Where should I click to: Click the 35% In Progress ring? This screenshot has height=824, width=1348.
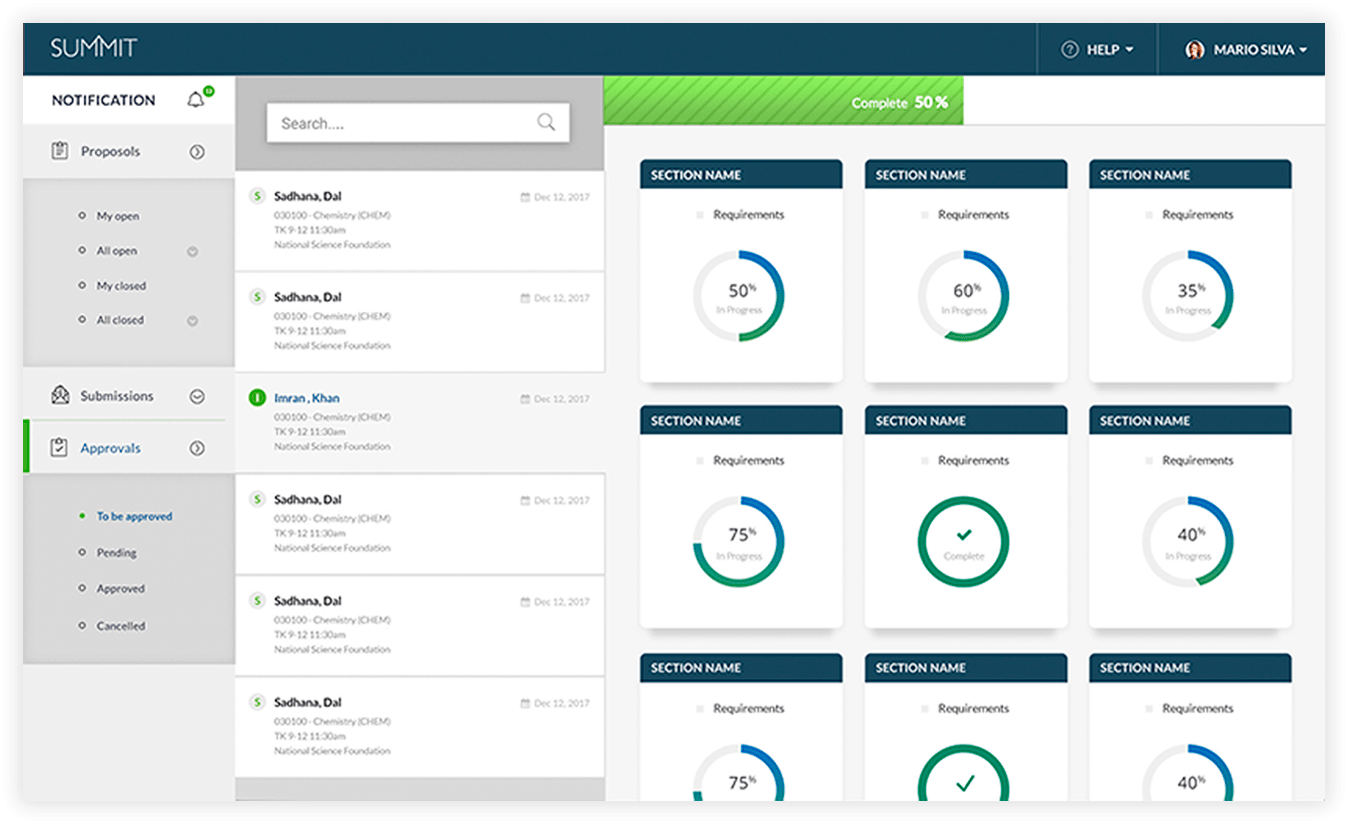(1188, 296)
